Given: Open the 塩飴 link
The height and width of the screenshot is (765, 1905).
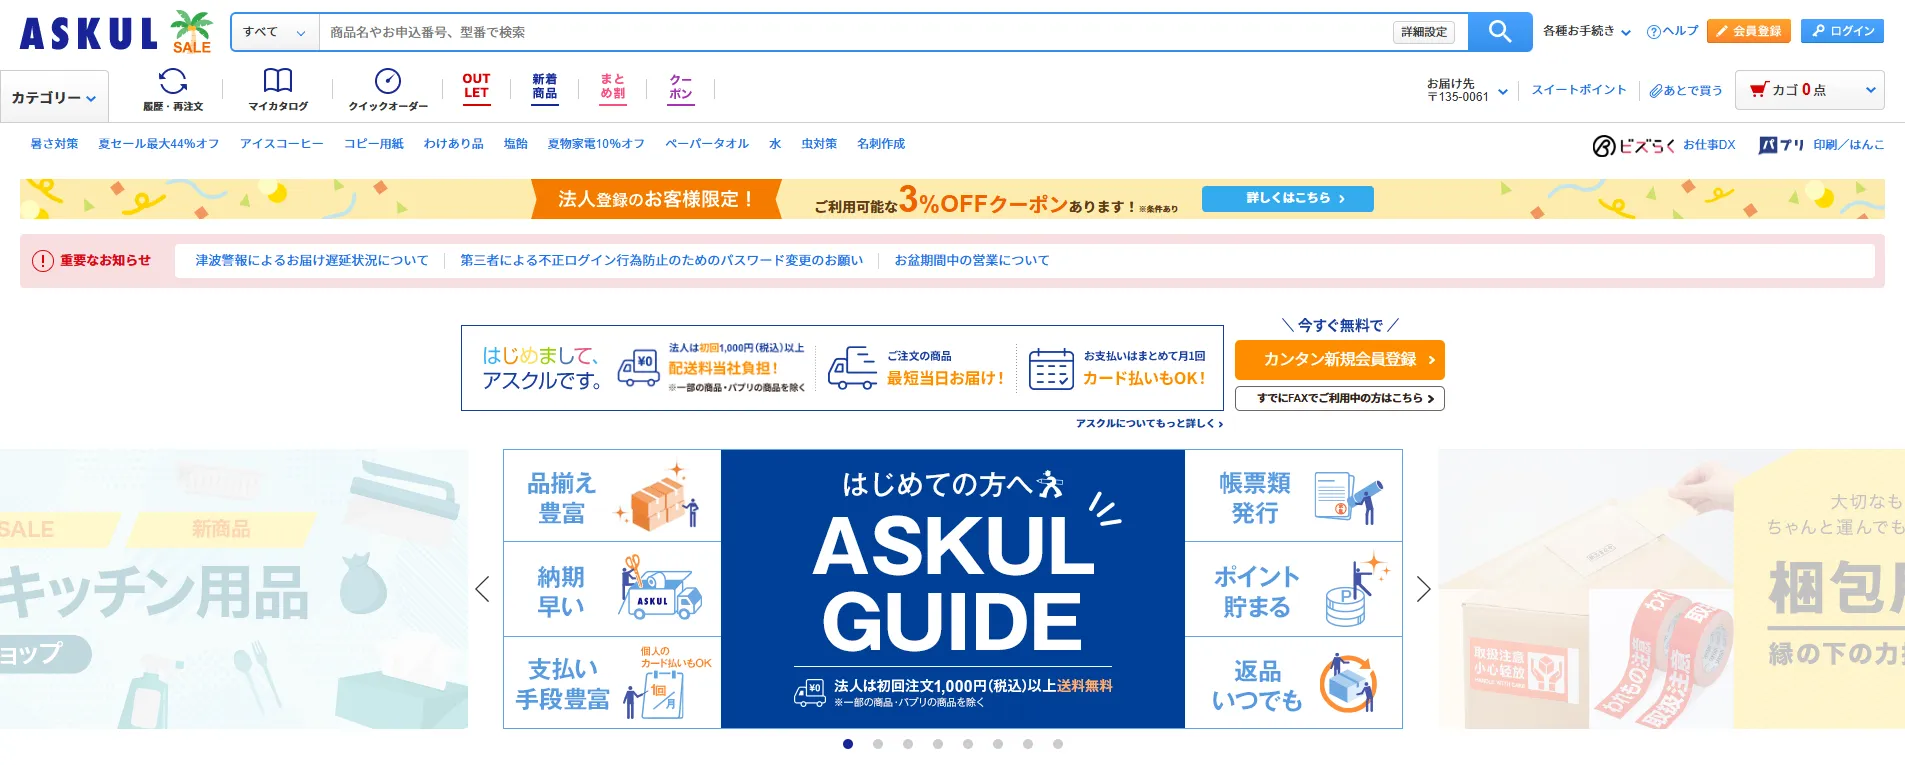Looking at the screenshot, I should 516,144.
